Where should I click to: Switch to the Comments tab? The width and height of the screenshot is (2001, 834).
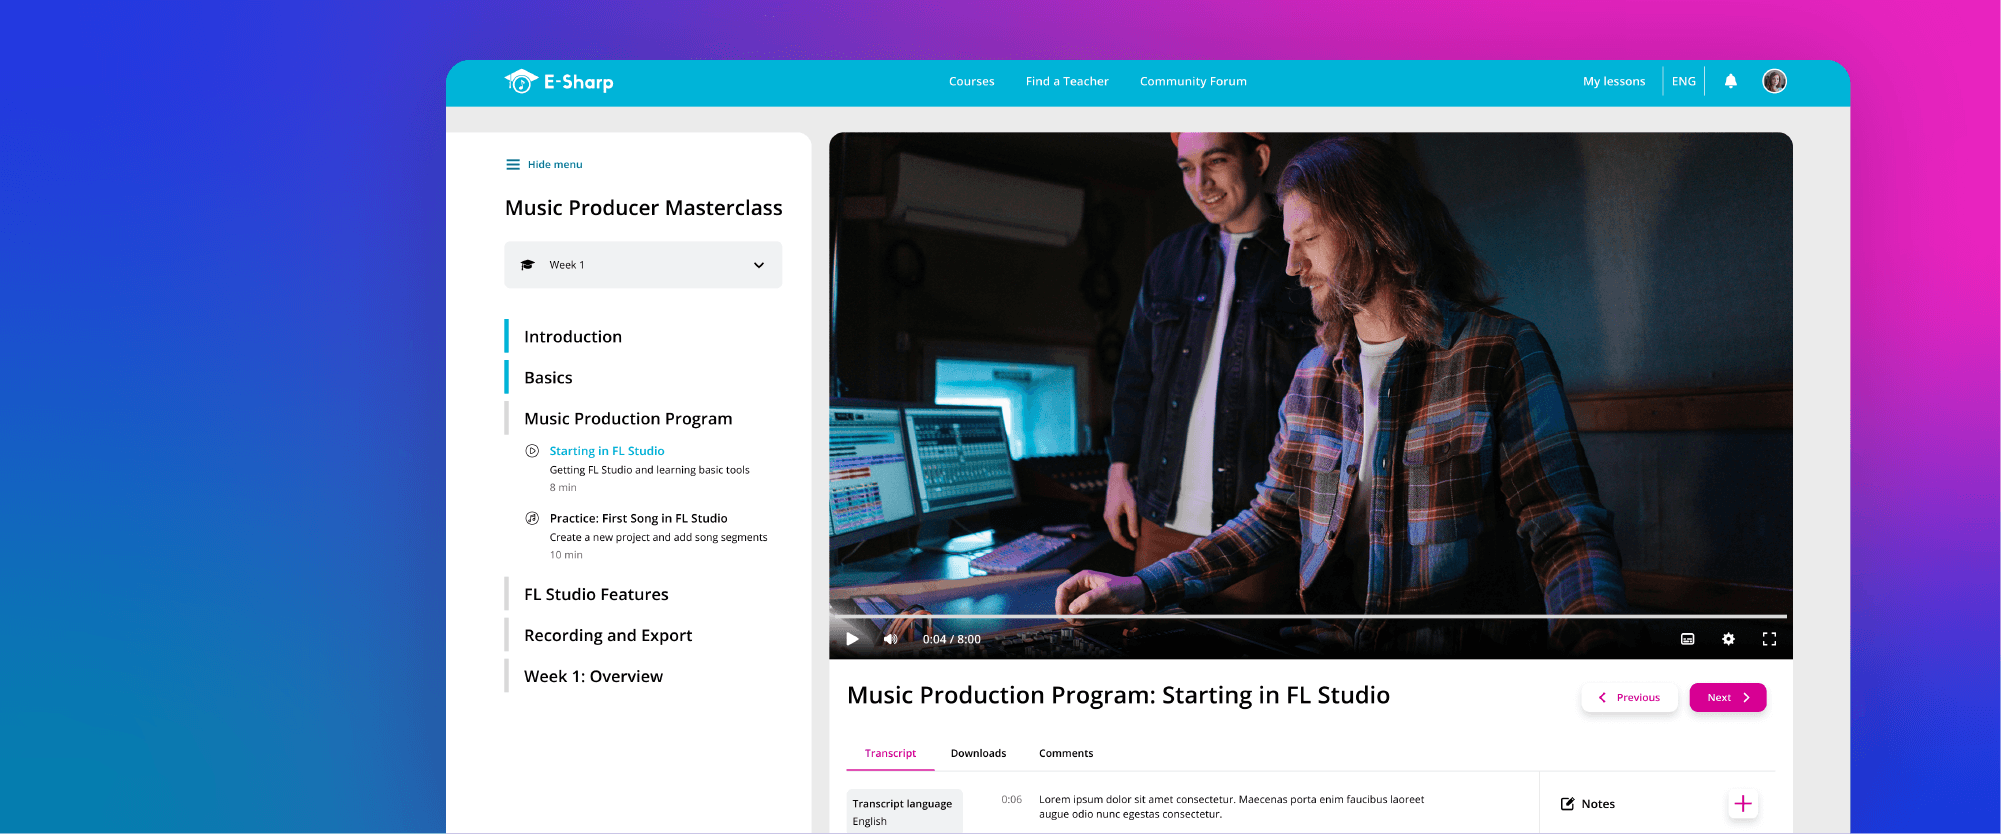[x=1066, y=753]
